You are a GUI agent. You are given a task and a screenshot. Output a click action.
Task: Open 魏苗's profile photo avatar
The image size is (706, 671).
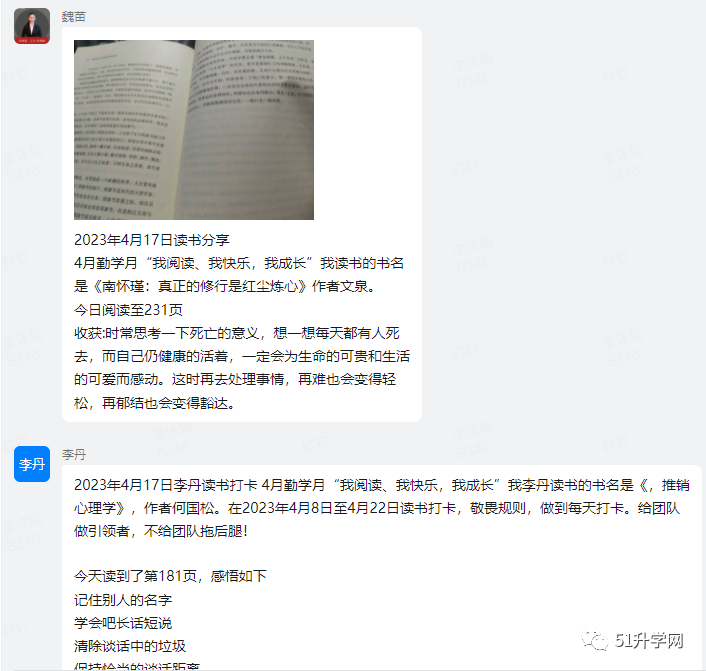(32, 26)
